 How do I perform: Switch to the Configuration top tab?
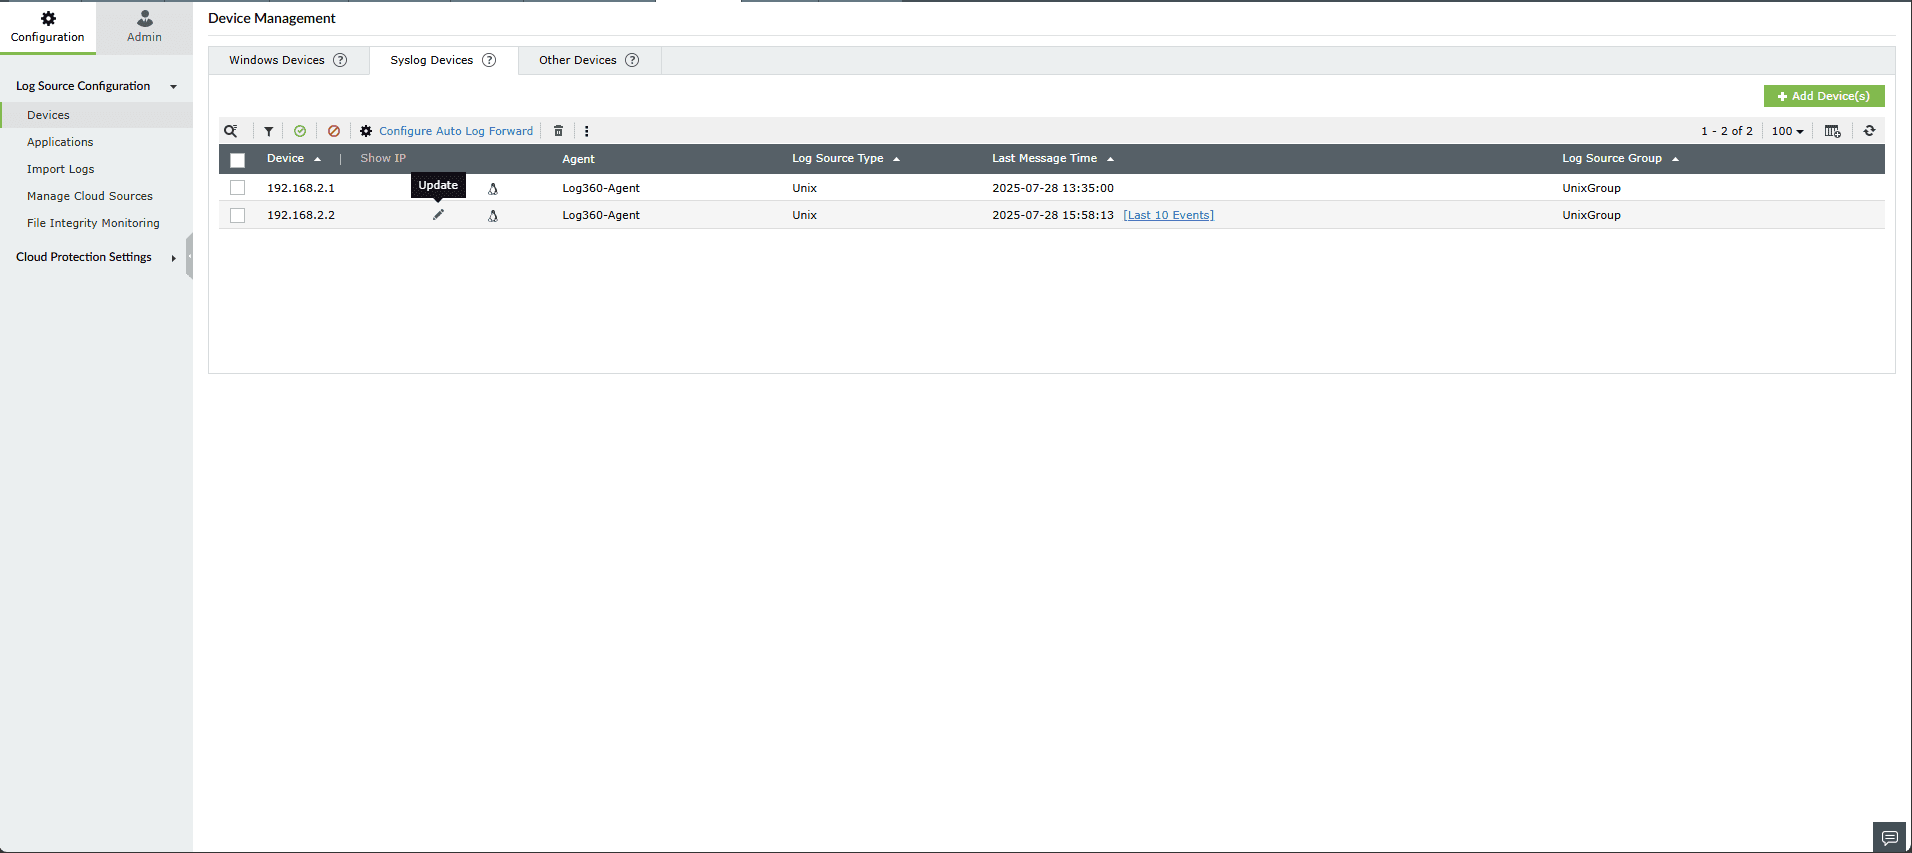pyautogui.click(x=48, y=27)
